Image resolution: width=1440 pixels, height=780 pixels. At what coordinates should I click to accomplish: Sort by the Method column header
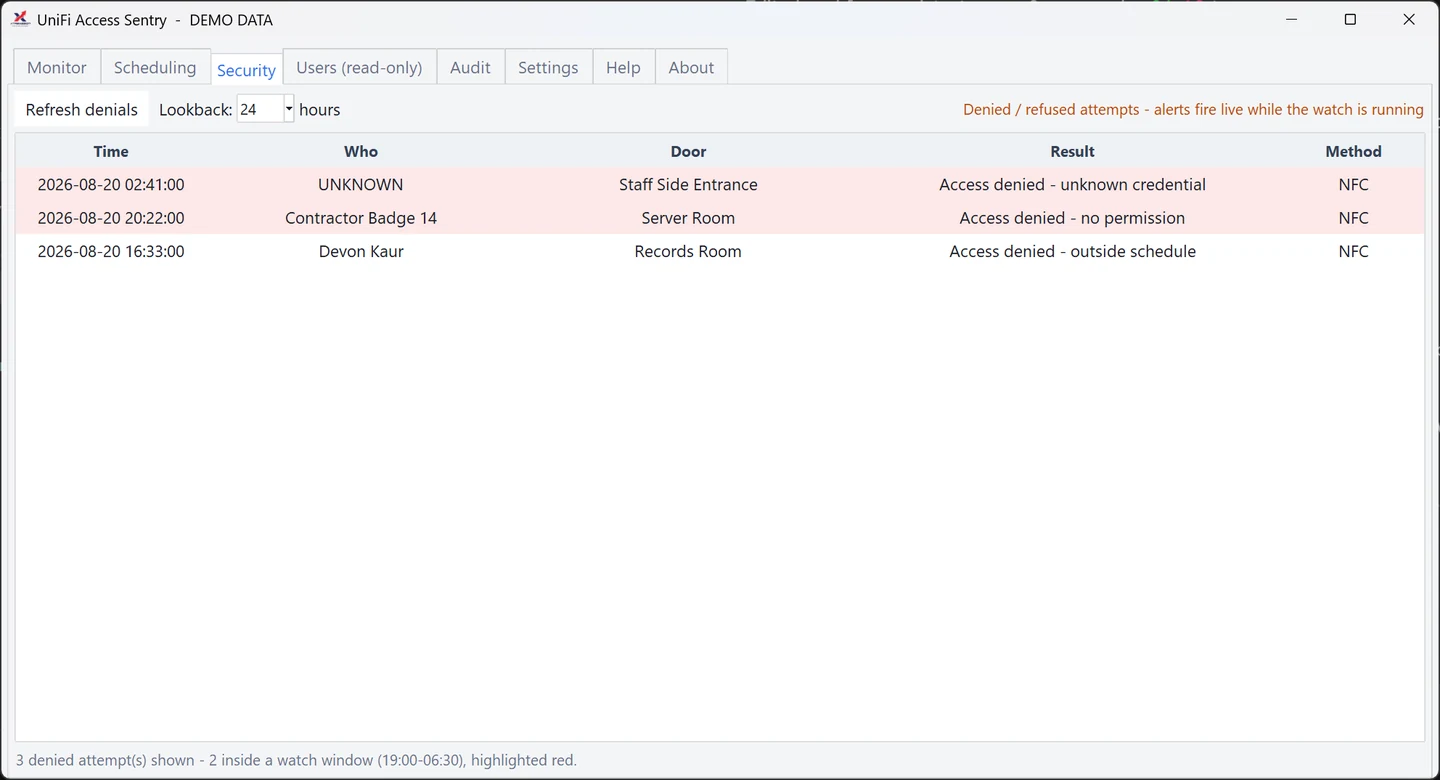[1353, 151]
